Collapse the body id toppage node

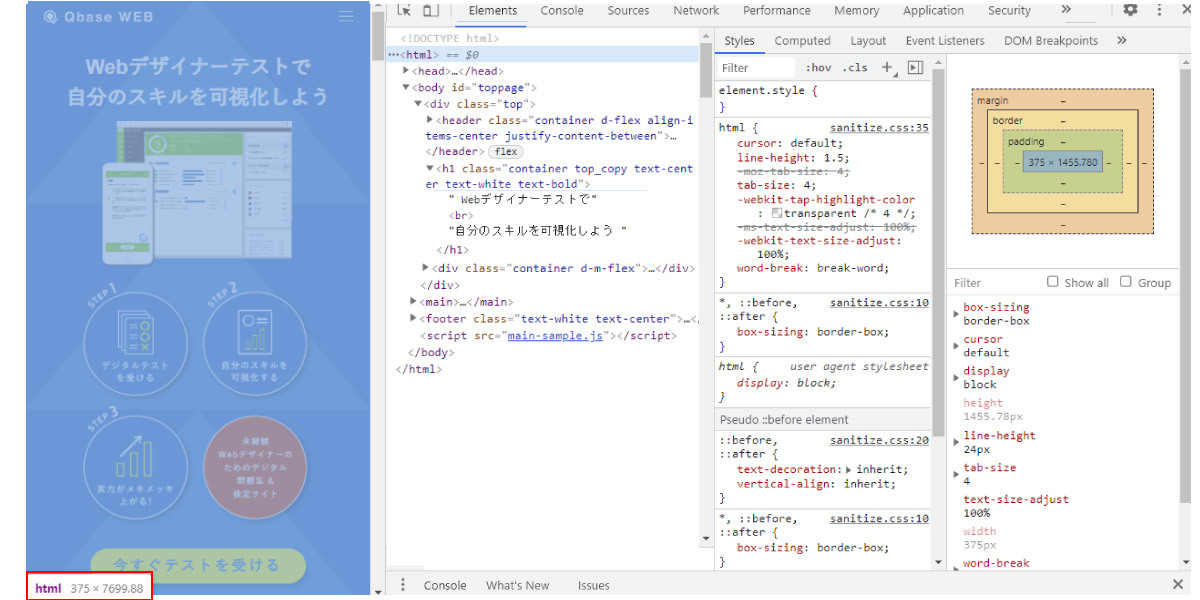tap(407, 87)
